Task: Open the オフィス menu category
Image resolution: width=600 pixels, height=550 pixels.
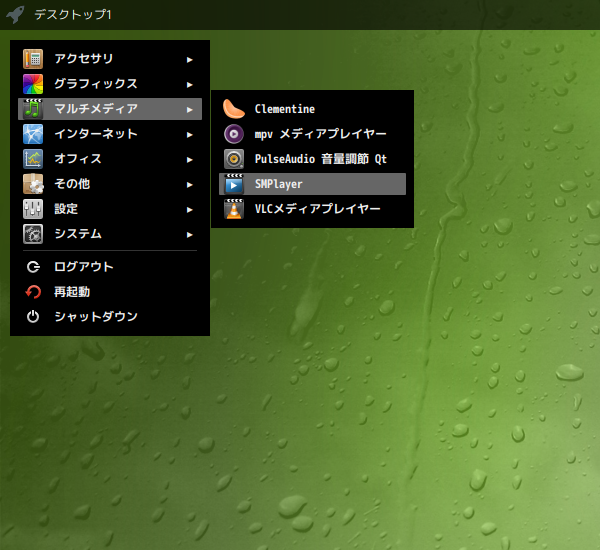Action: [110, 159]
